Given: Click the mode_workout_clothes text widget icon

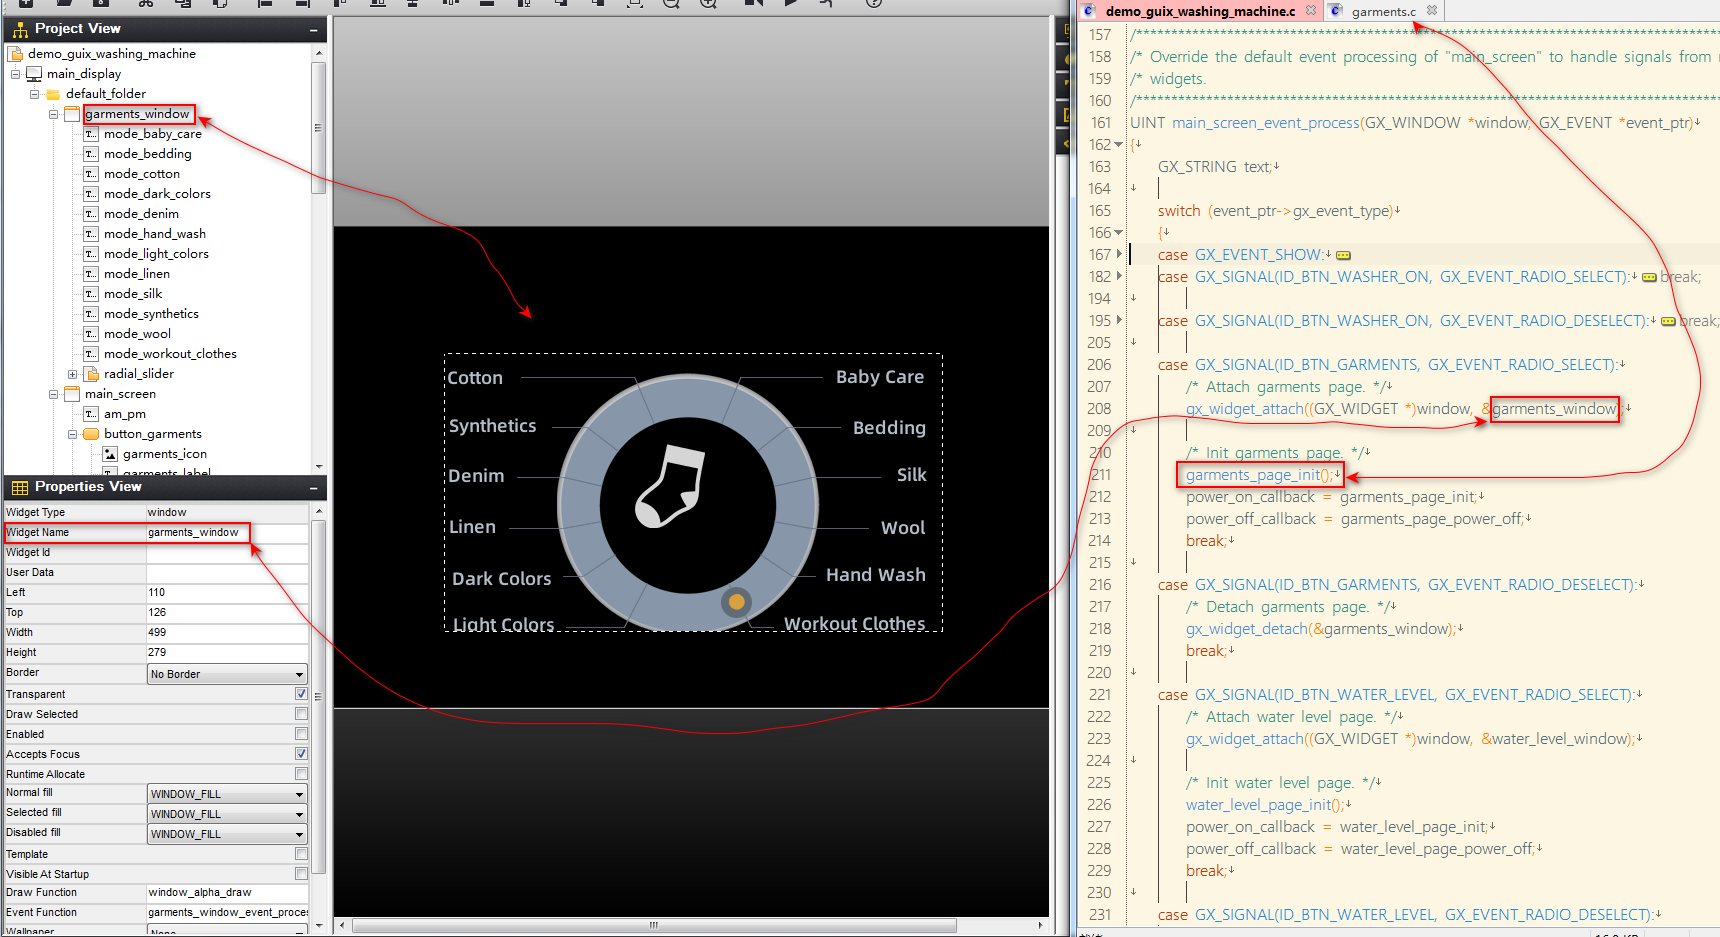Looking at the screenshot, I should point(91,354).
